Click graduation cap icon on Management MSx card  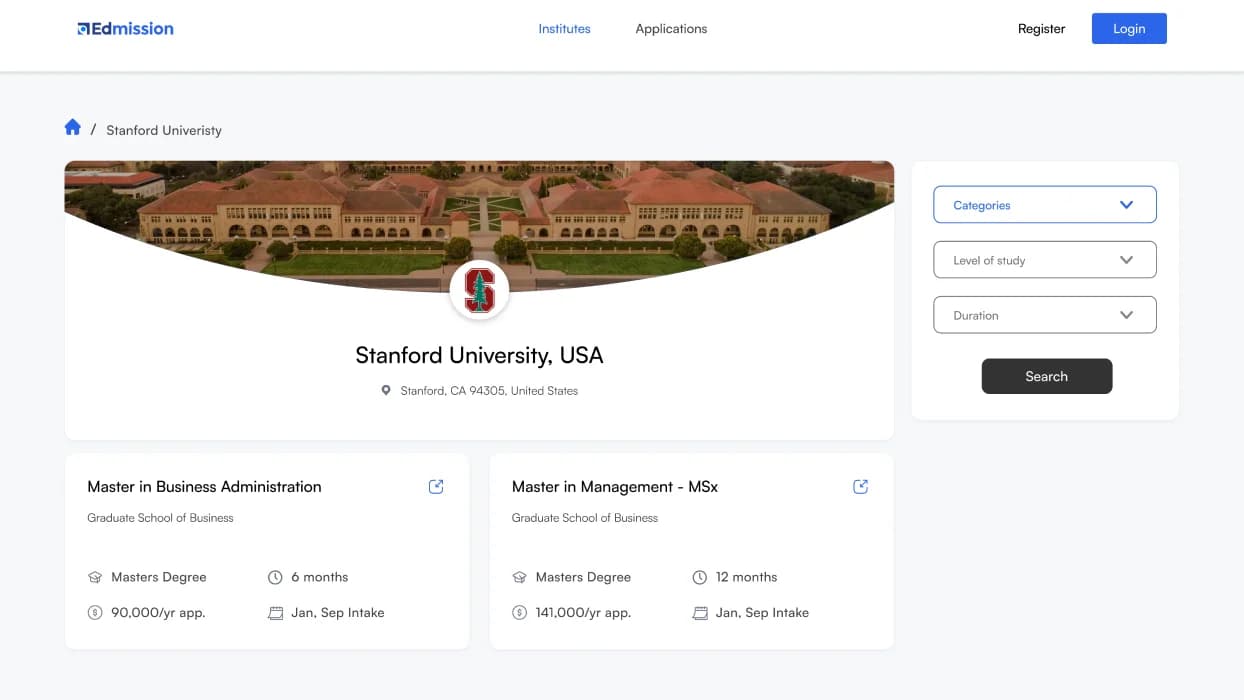[x=519, y=577]
